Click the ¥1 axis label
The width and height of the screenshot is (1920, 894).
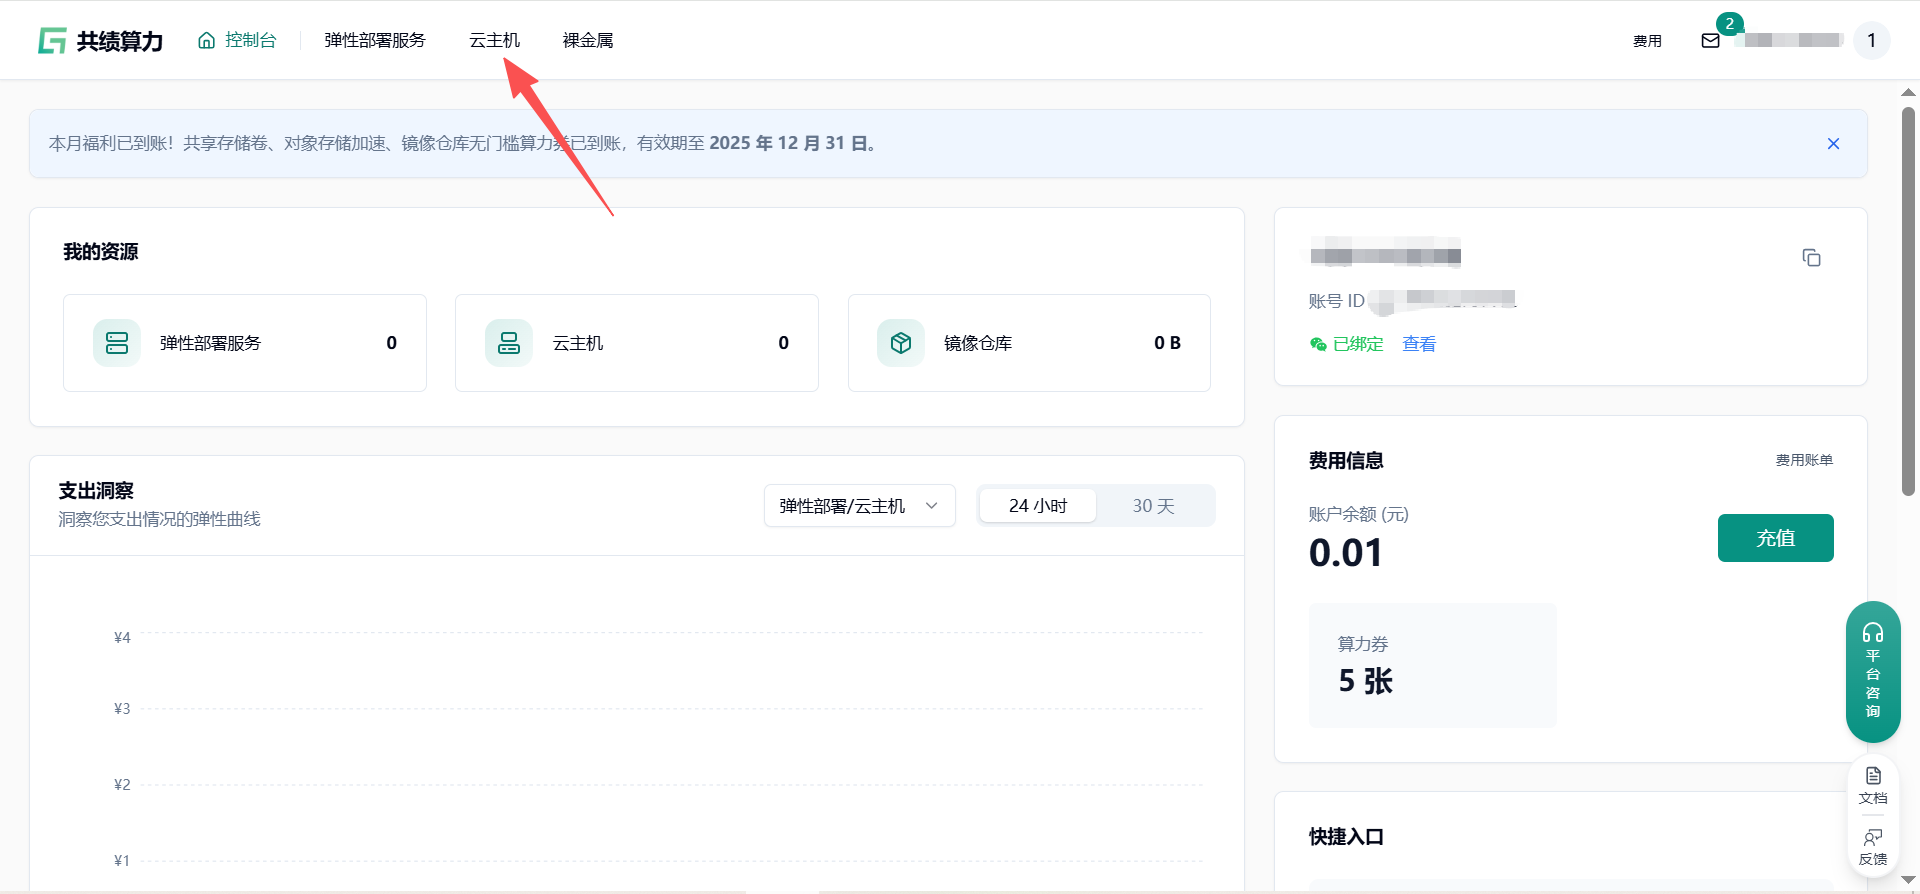[x=122, y=860]
